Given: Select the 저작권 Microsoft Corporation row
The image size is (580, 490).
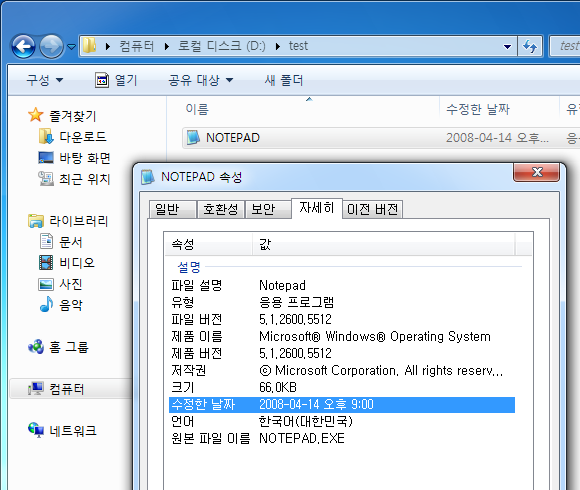Looking at the screenshot, I should tap(342, 371).
